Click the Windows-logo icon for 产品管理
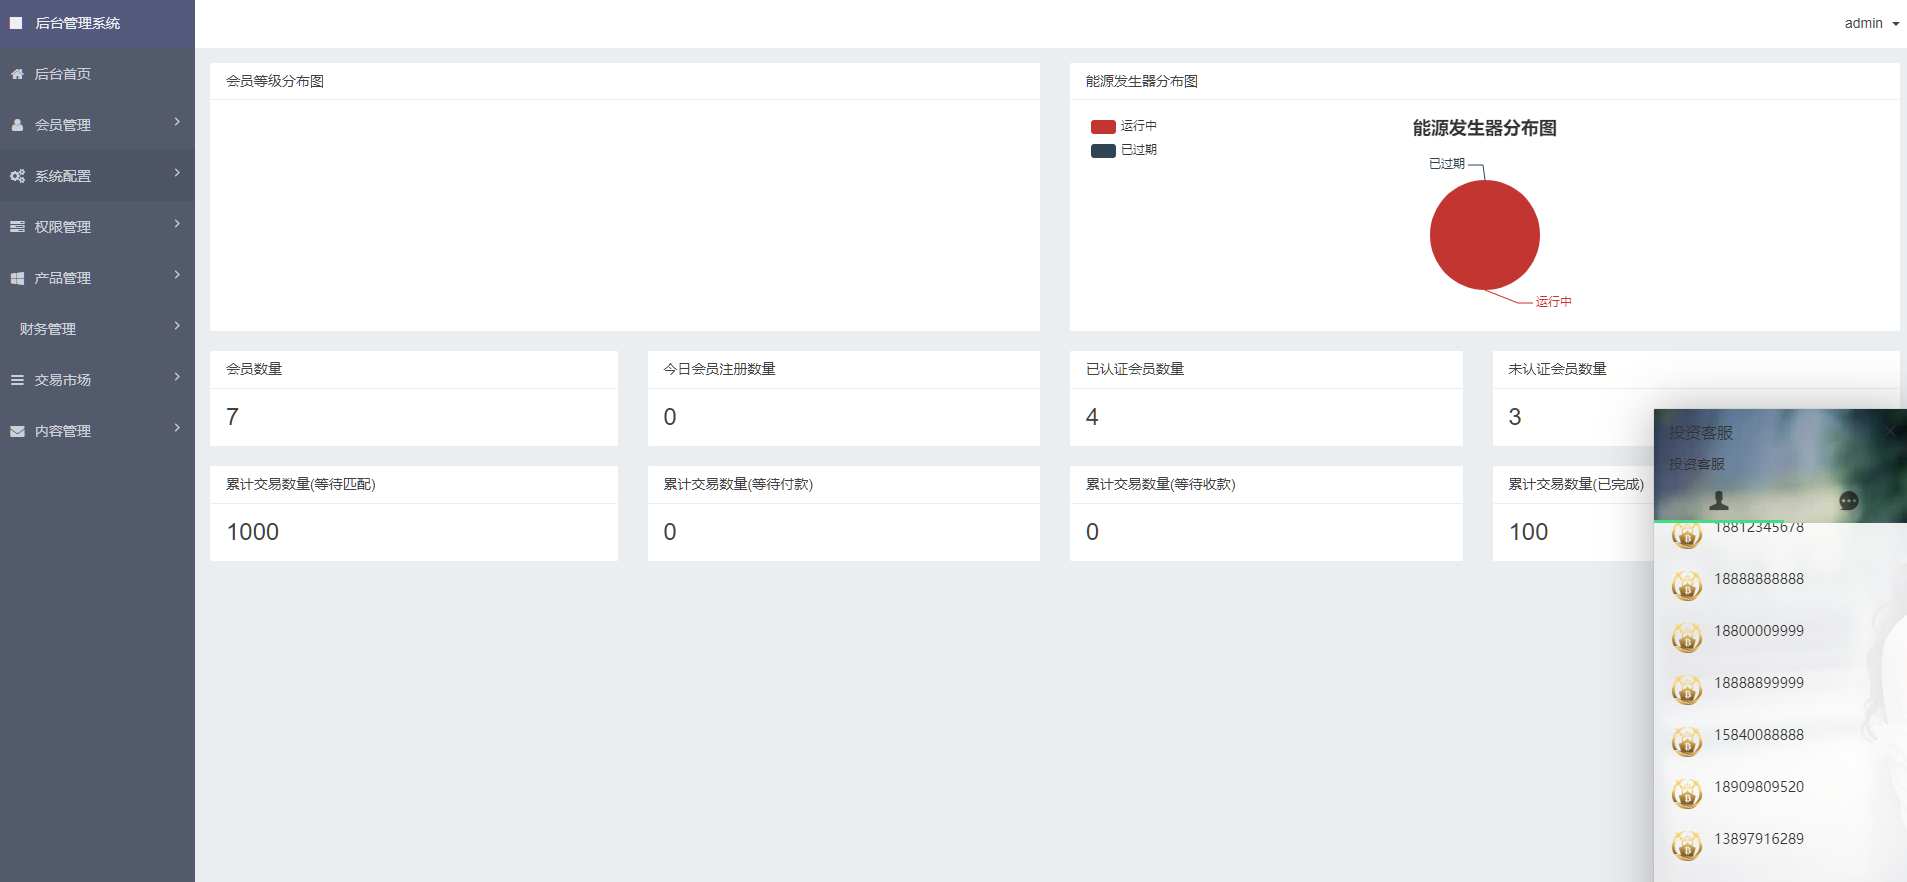The height and width of the screenshot is (882, 1907). [x=17, y=278]
